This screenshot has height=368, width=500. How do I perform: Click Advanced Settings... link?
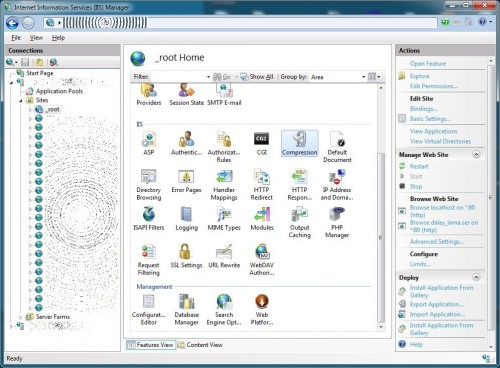click(x=437, y=242)
